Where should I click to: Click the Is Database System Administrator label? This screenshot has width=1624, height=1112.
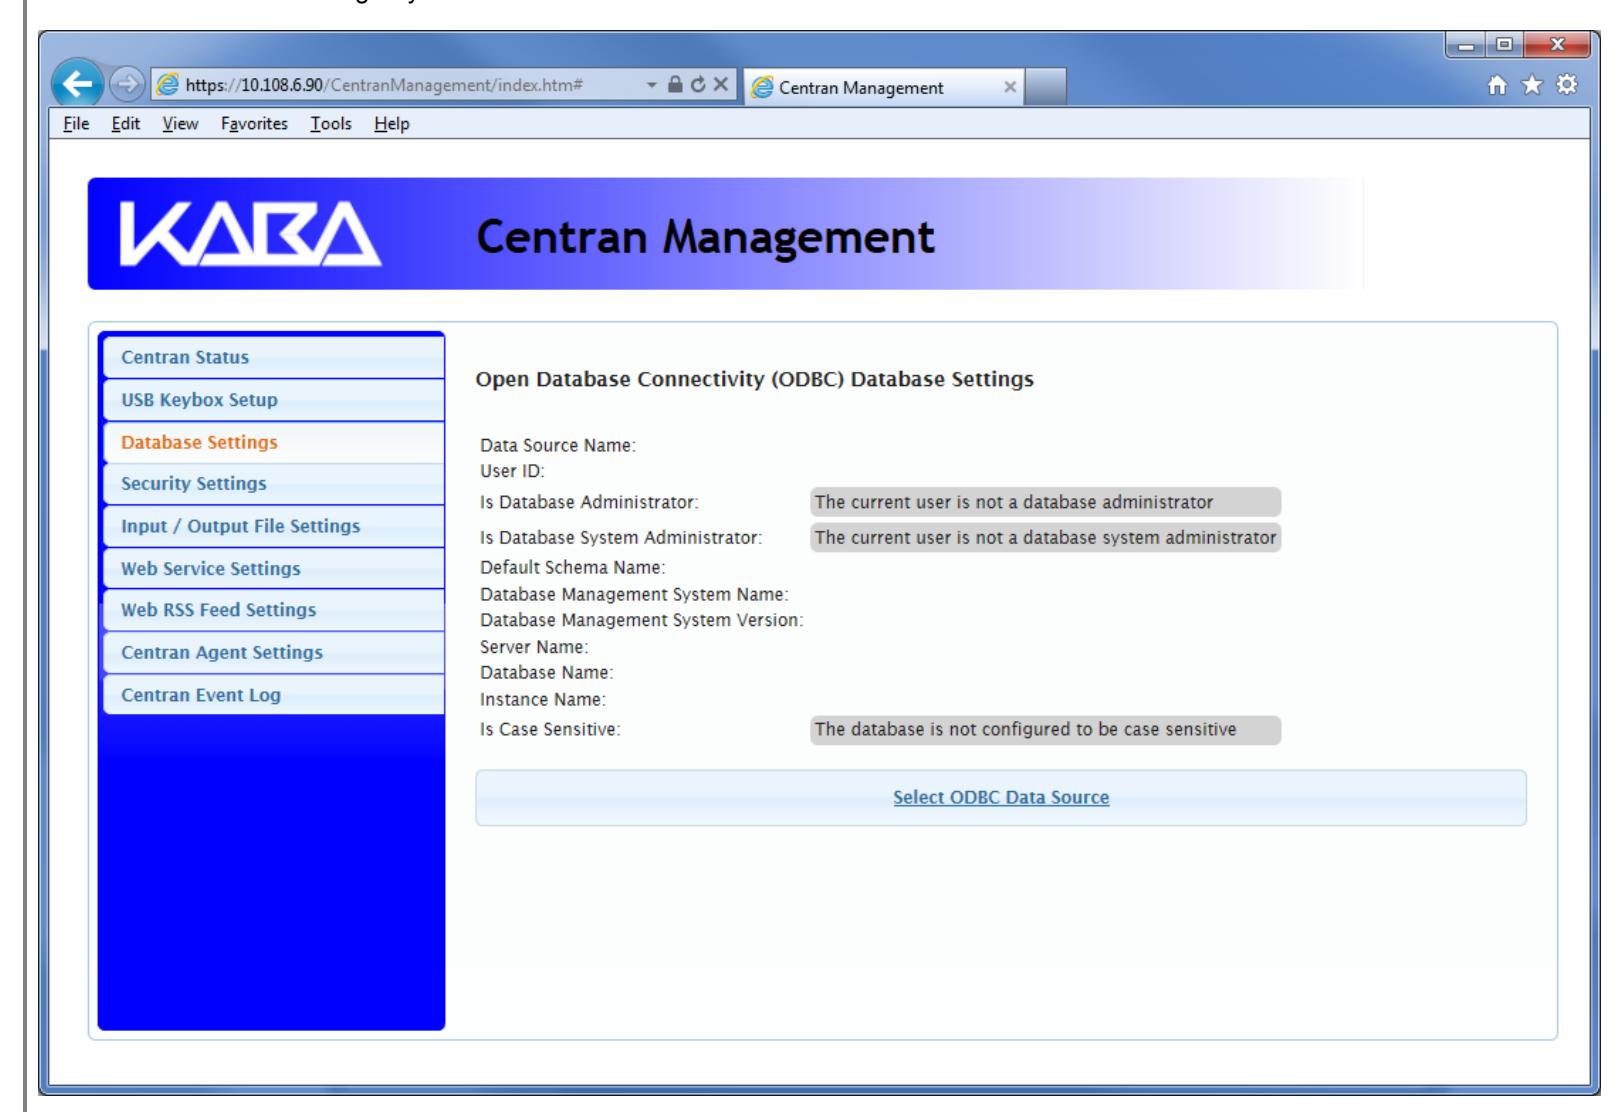(621, 538)
